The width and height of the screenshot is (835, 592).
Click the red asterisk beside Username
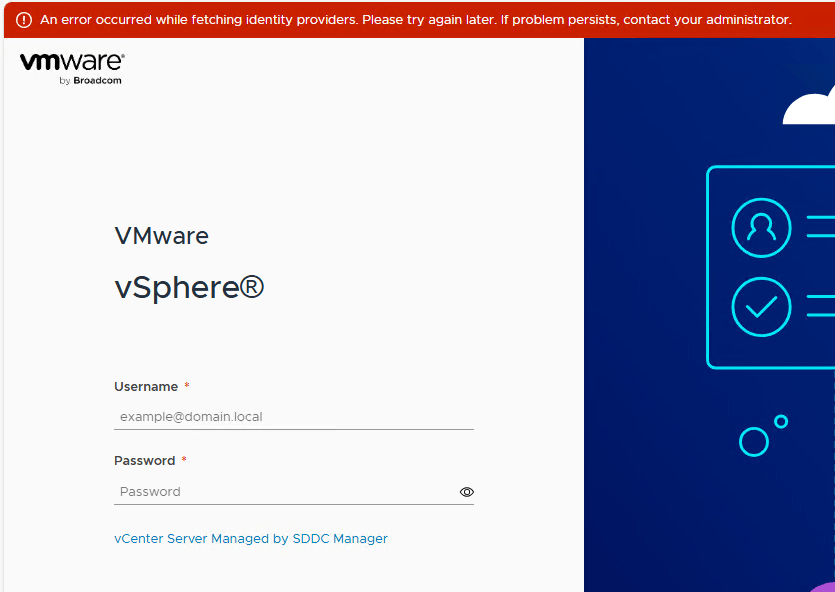[187, 387]
